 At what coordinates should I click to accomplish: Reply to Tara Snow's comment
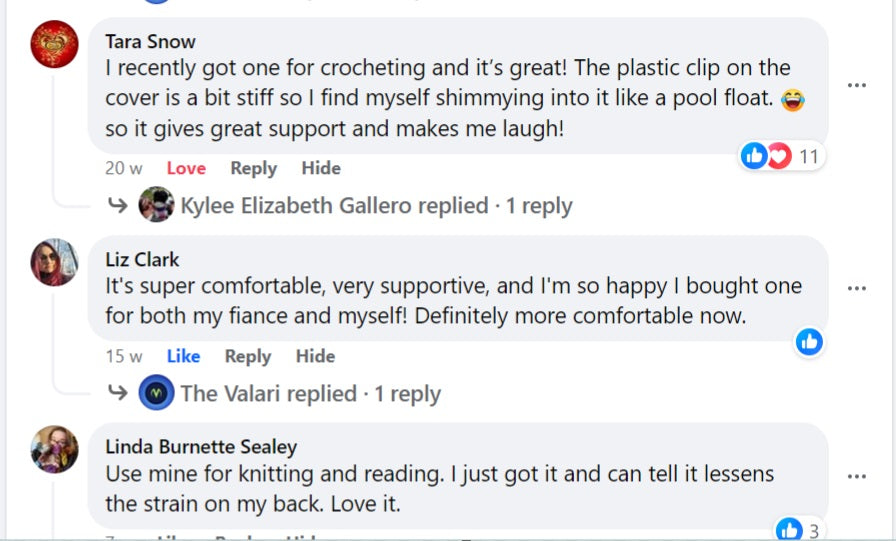click(253, 168)
